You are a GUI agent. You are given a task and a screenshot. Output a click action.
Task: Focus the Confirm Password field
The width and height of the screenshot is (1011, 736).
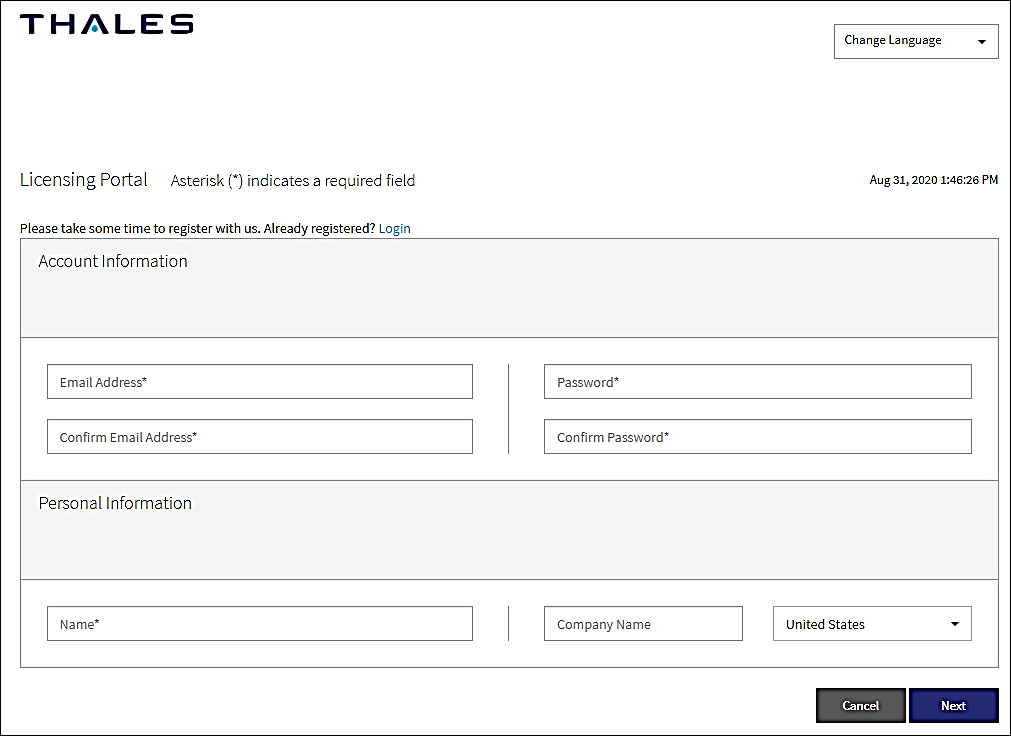point(757,436)
